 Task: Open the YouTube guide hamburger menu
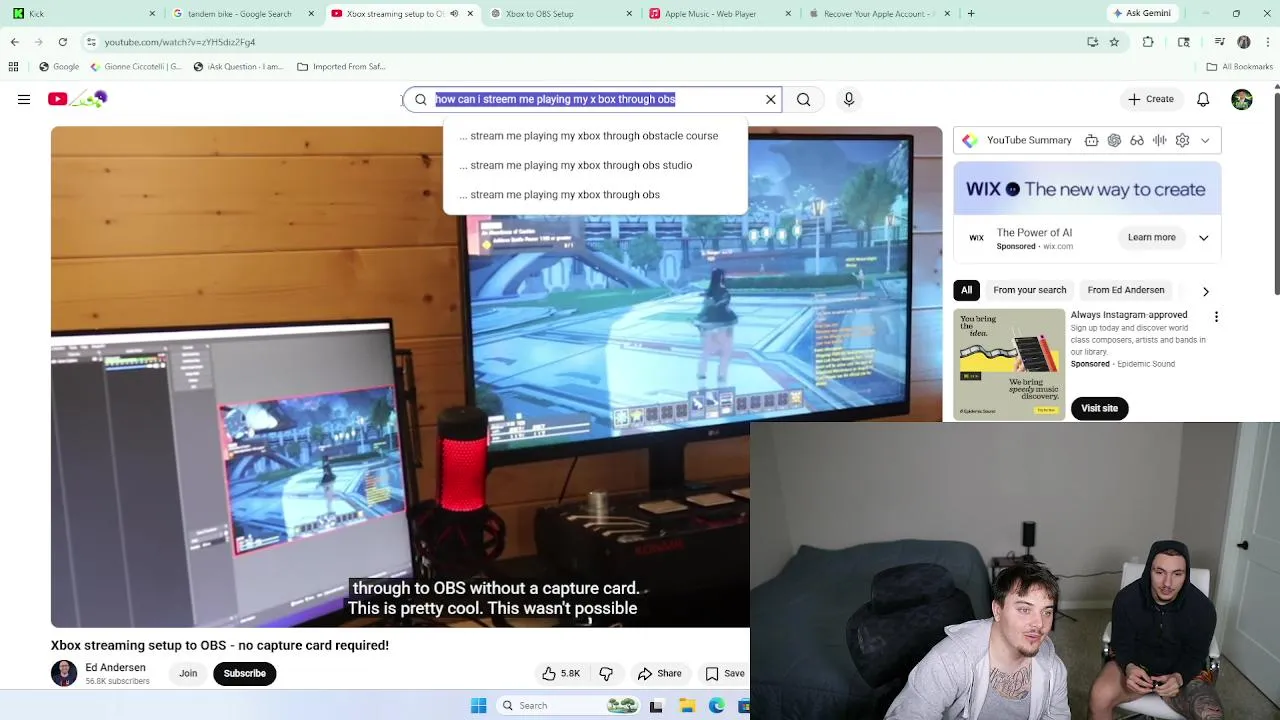tap(24, 99)
